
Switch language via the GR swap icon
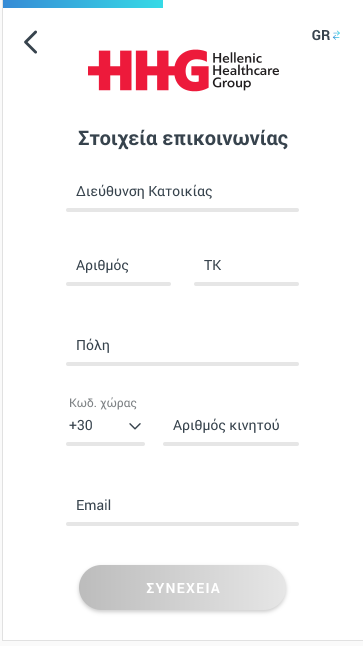(x=326, y=35)
